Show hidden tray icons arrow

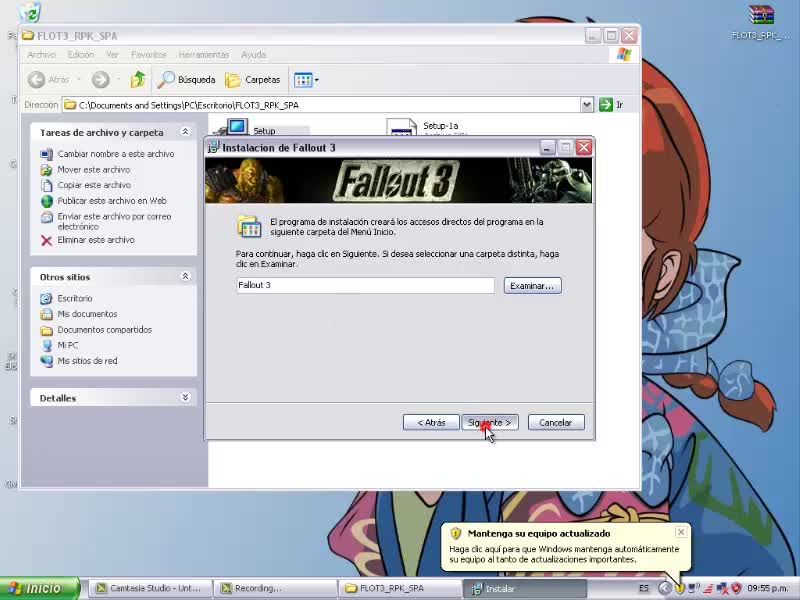(664, 588)
